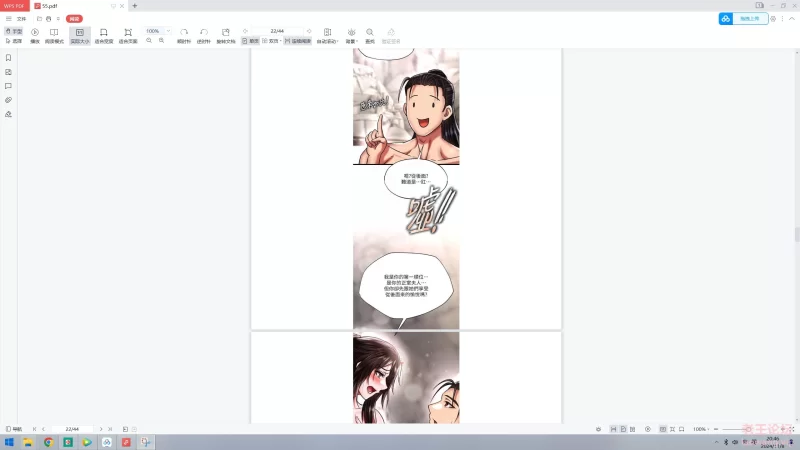Click the red highlighted tab pill button
Screen dimensions: 800x450
click(x=74, y=19)
